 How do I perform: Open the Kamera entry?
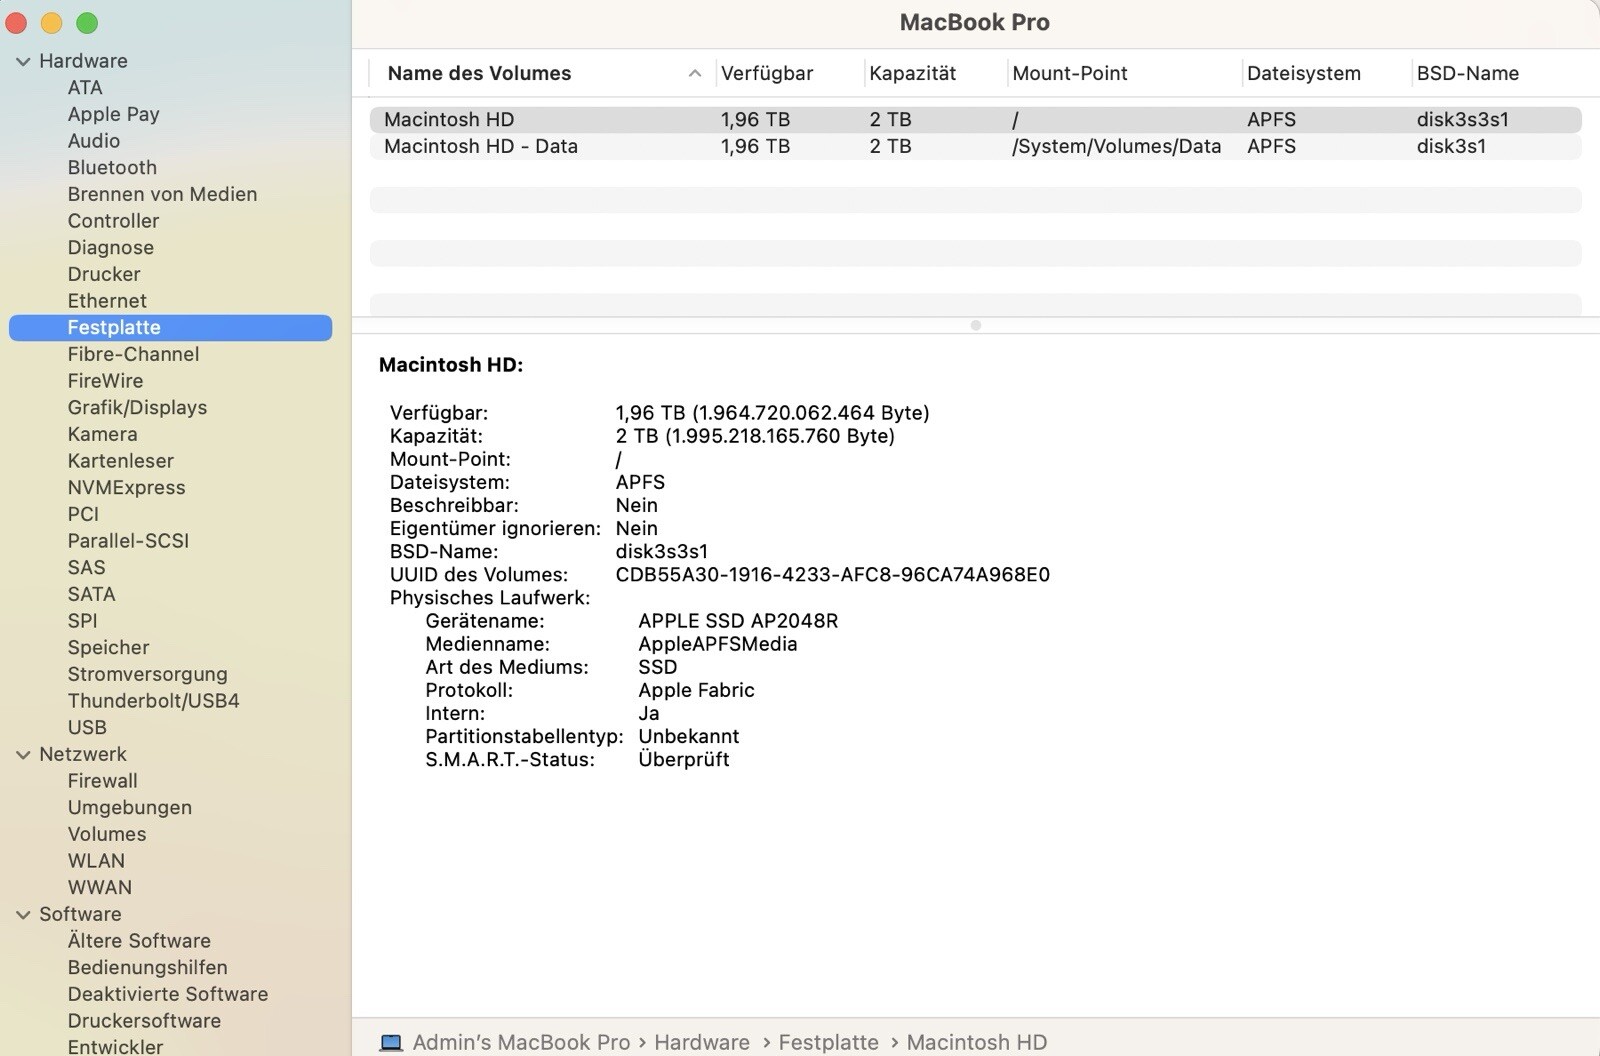102,434
